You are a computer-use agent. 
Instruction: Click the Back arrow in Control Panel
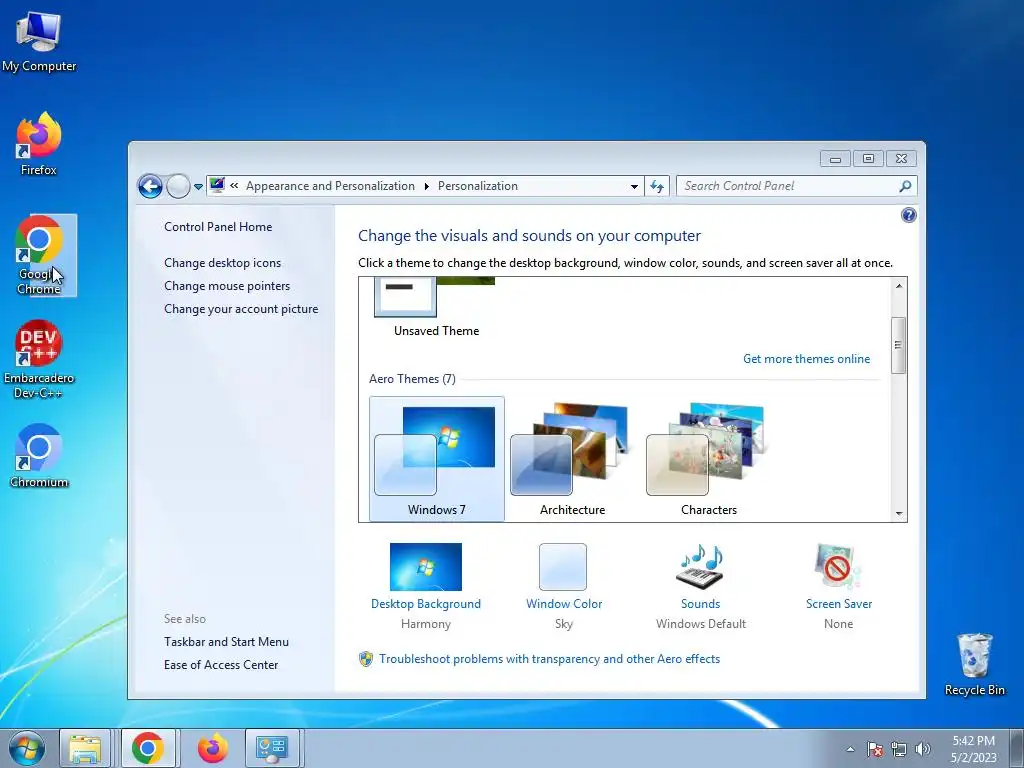(150, 186)
